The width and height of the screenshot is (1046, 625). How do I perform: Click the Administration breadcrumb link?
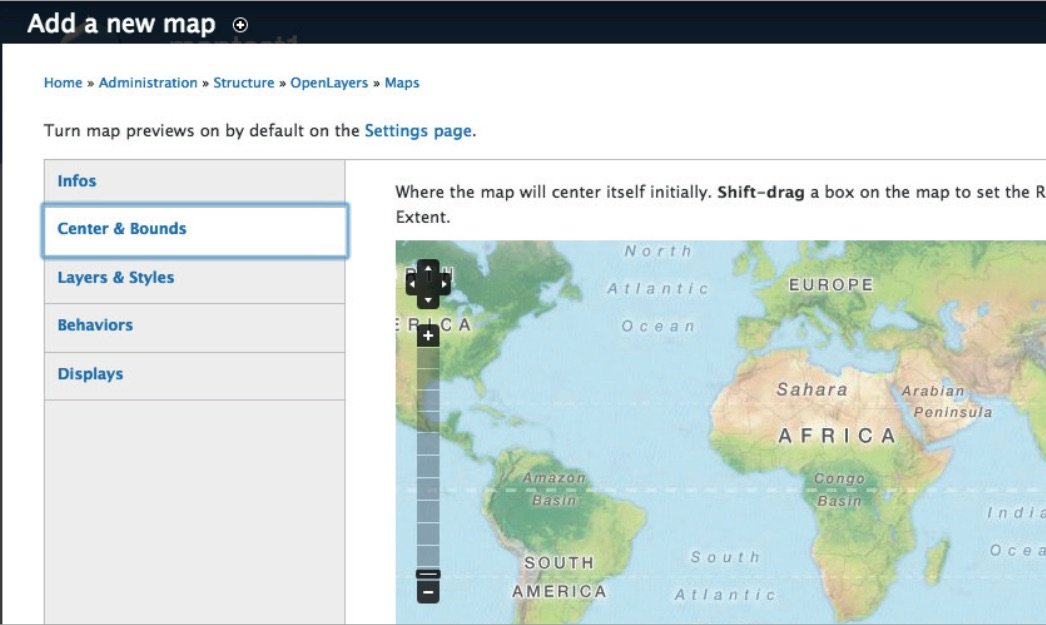point(148,83)
